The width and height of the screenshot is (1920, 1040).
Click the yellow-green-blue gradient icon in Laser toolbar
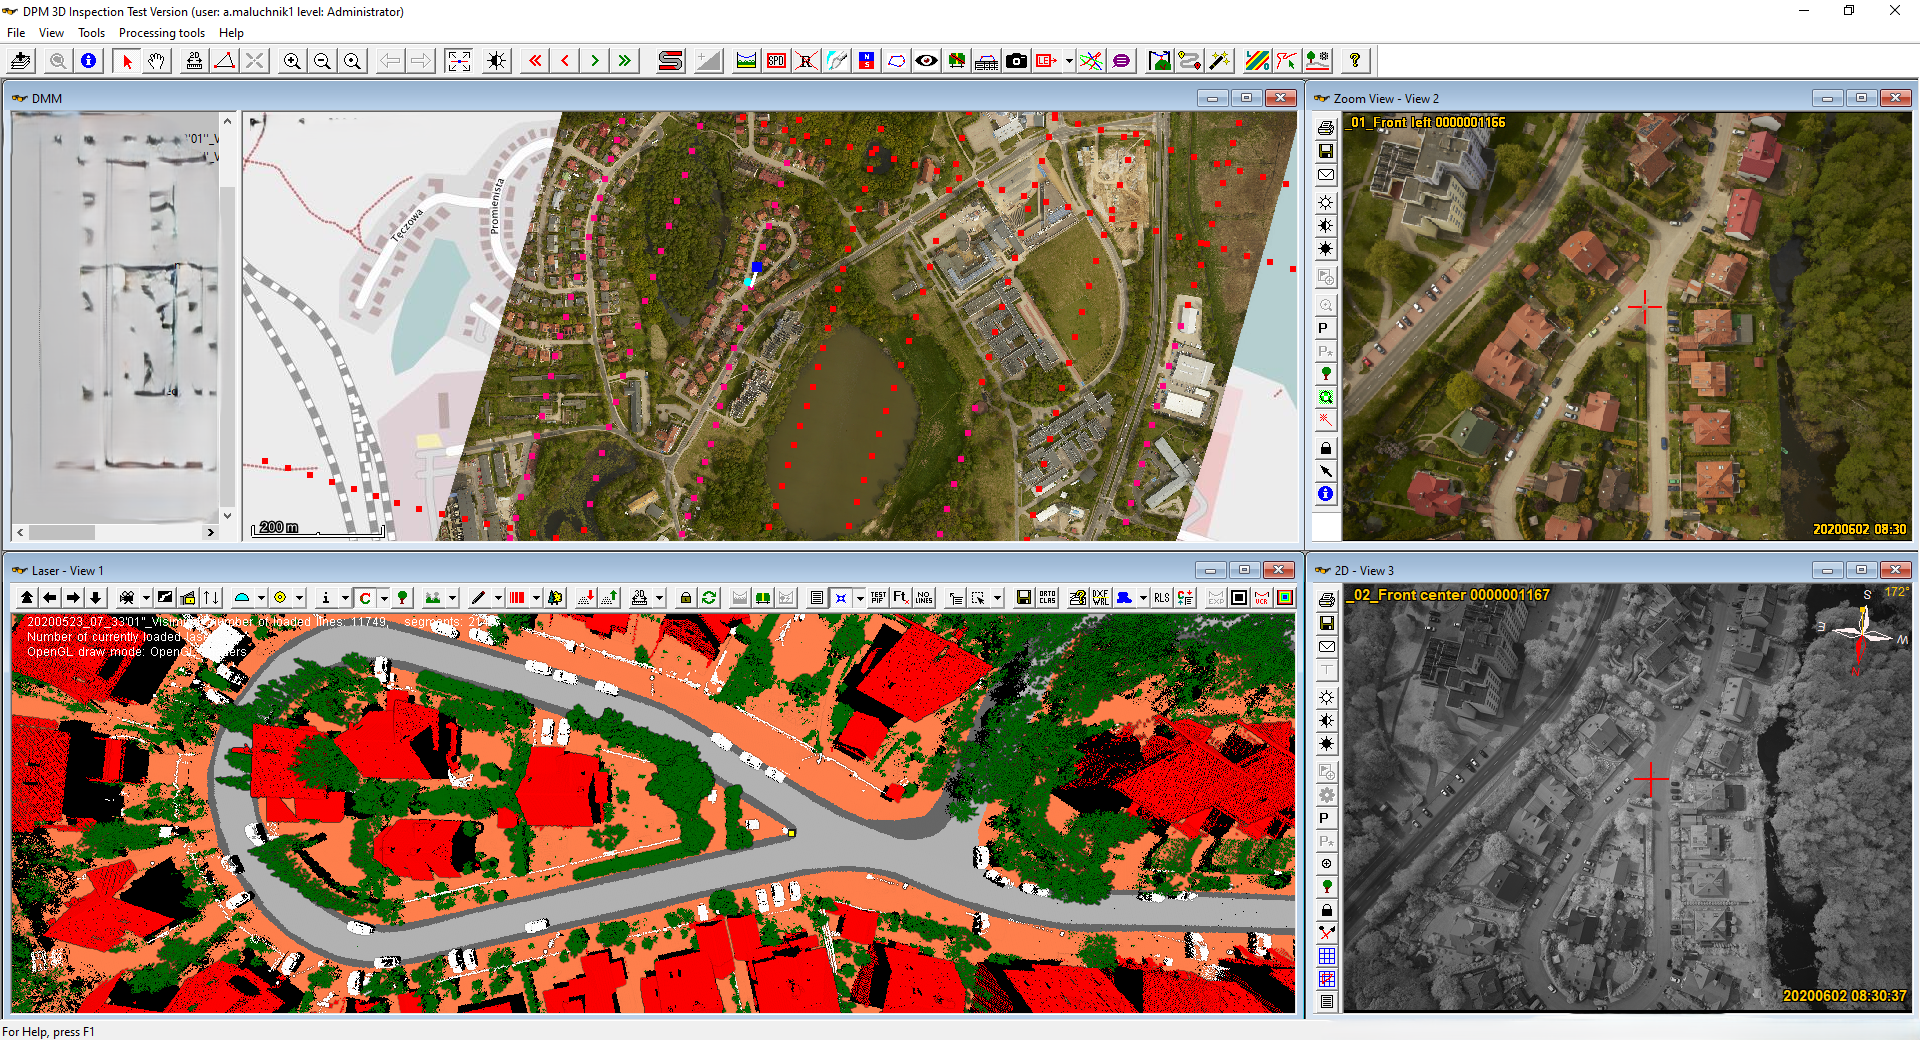pos(1285,598)
